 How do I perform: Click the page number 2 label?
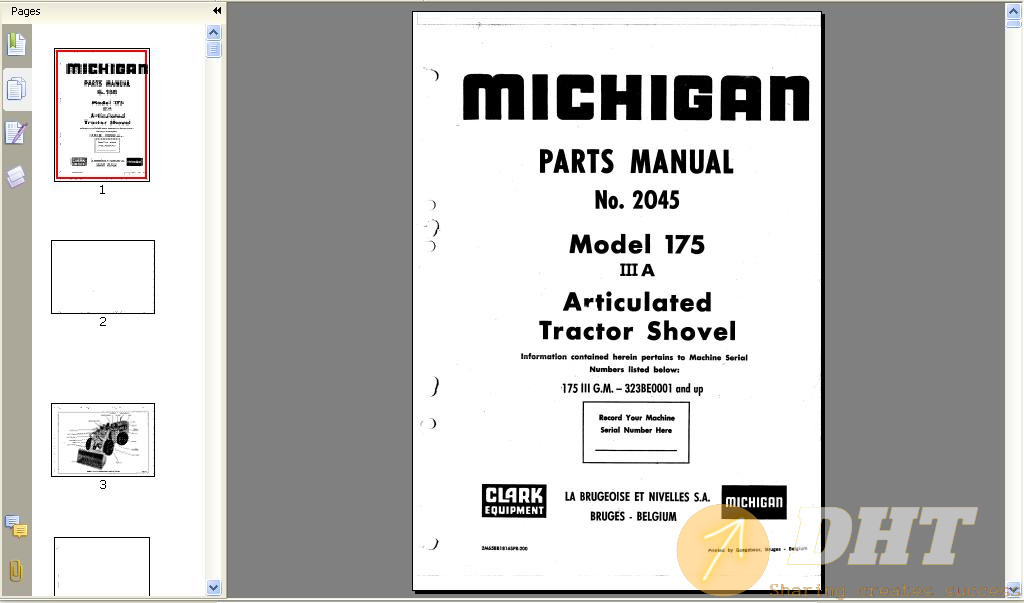pyautogui.click(x=103, y=321)
